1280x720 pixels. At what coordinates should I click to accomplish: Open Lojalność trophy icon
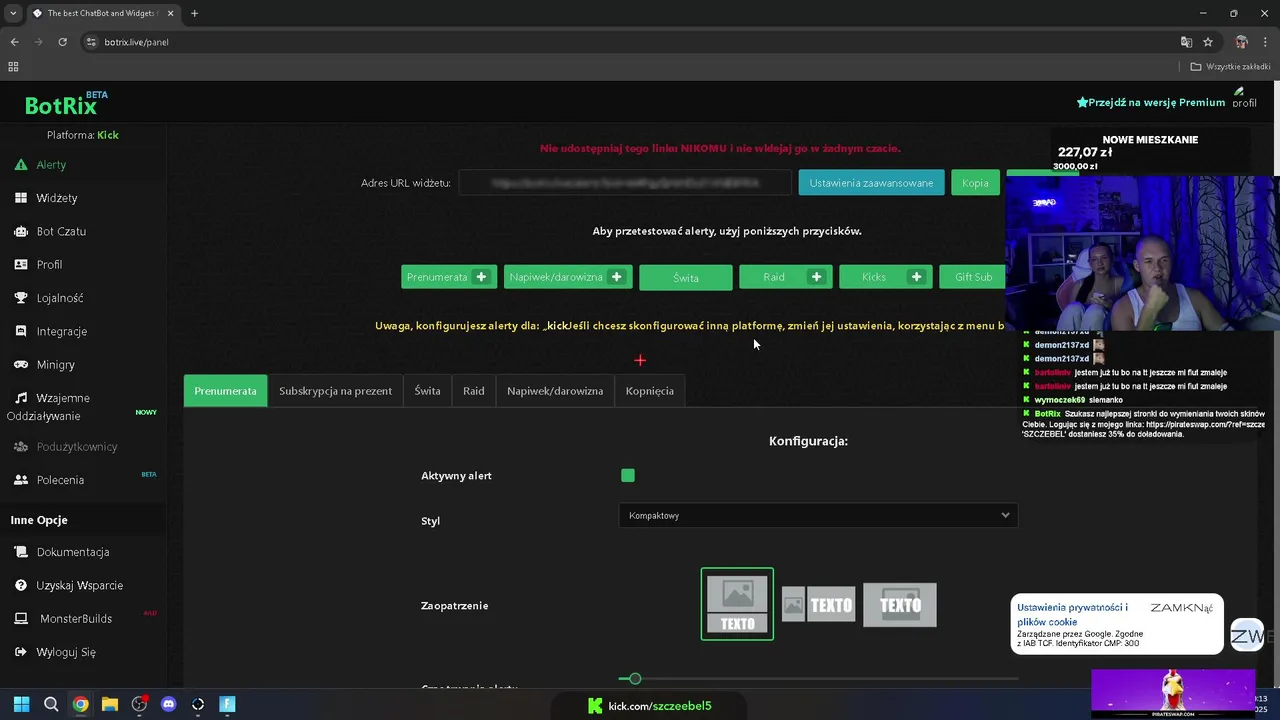pyautogui.click(x=21, y=298)
